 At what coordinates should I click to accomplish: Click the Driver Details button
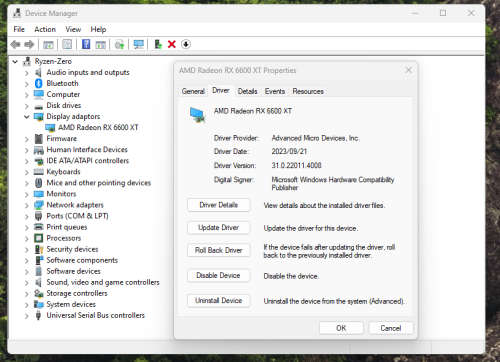tap(218, 205)
